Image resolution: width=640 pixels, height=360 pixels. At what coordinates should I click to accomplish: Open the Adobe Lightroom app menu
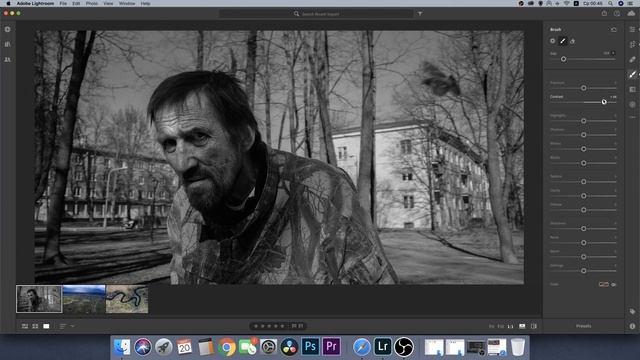(35, 3)
